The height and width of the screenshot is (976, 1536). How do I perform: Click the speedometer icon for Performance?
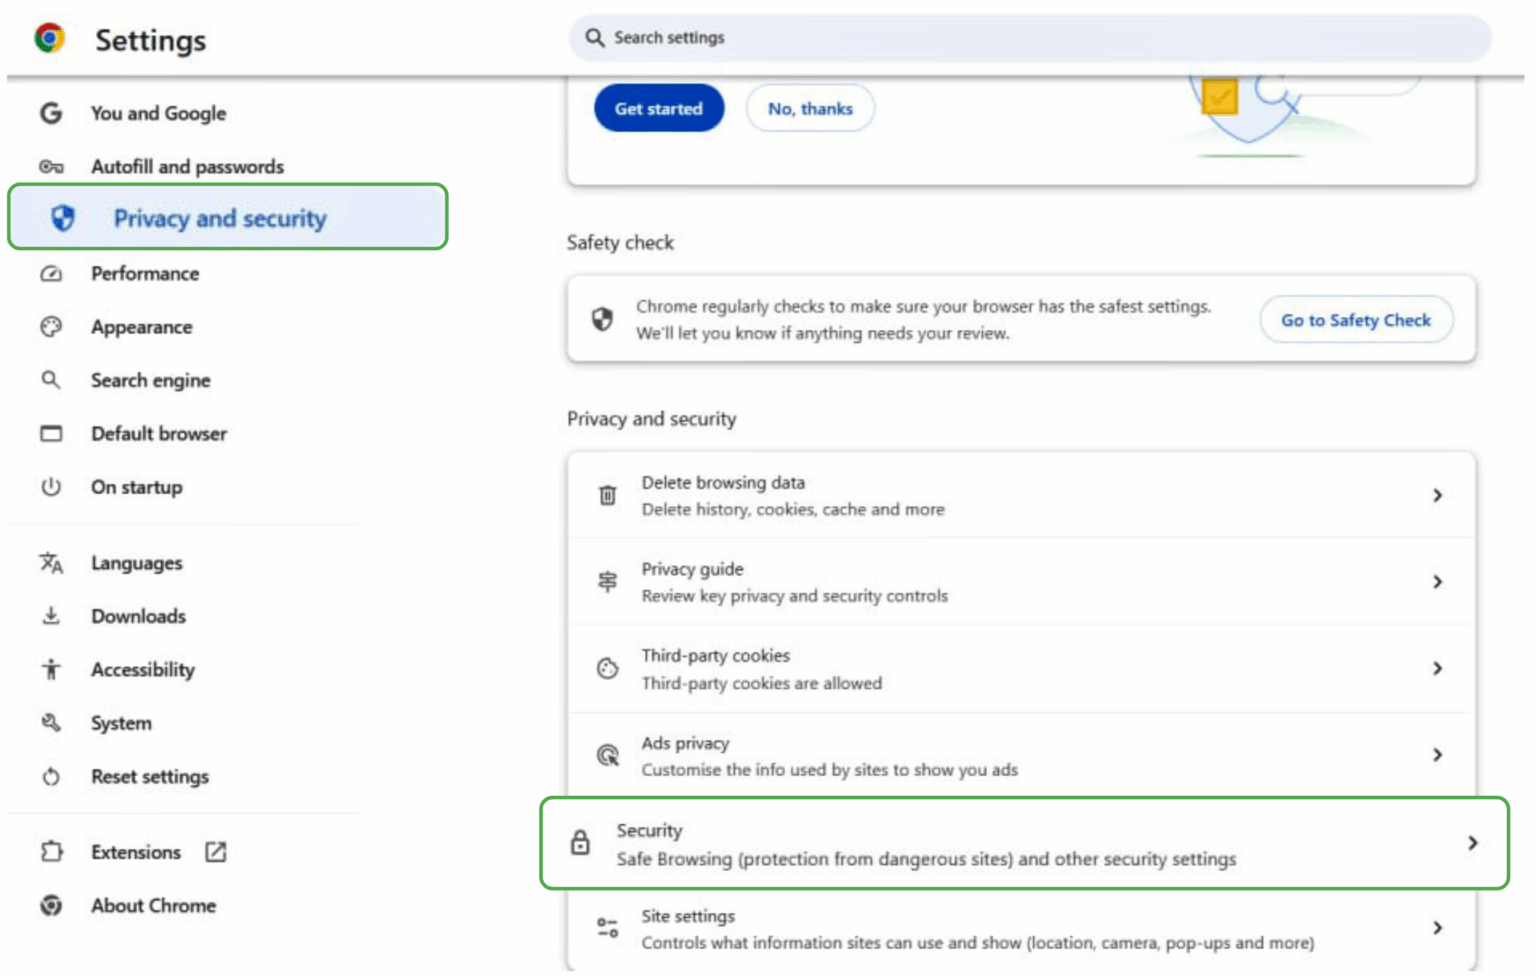coord(51,274)
